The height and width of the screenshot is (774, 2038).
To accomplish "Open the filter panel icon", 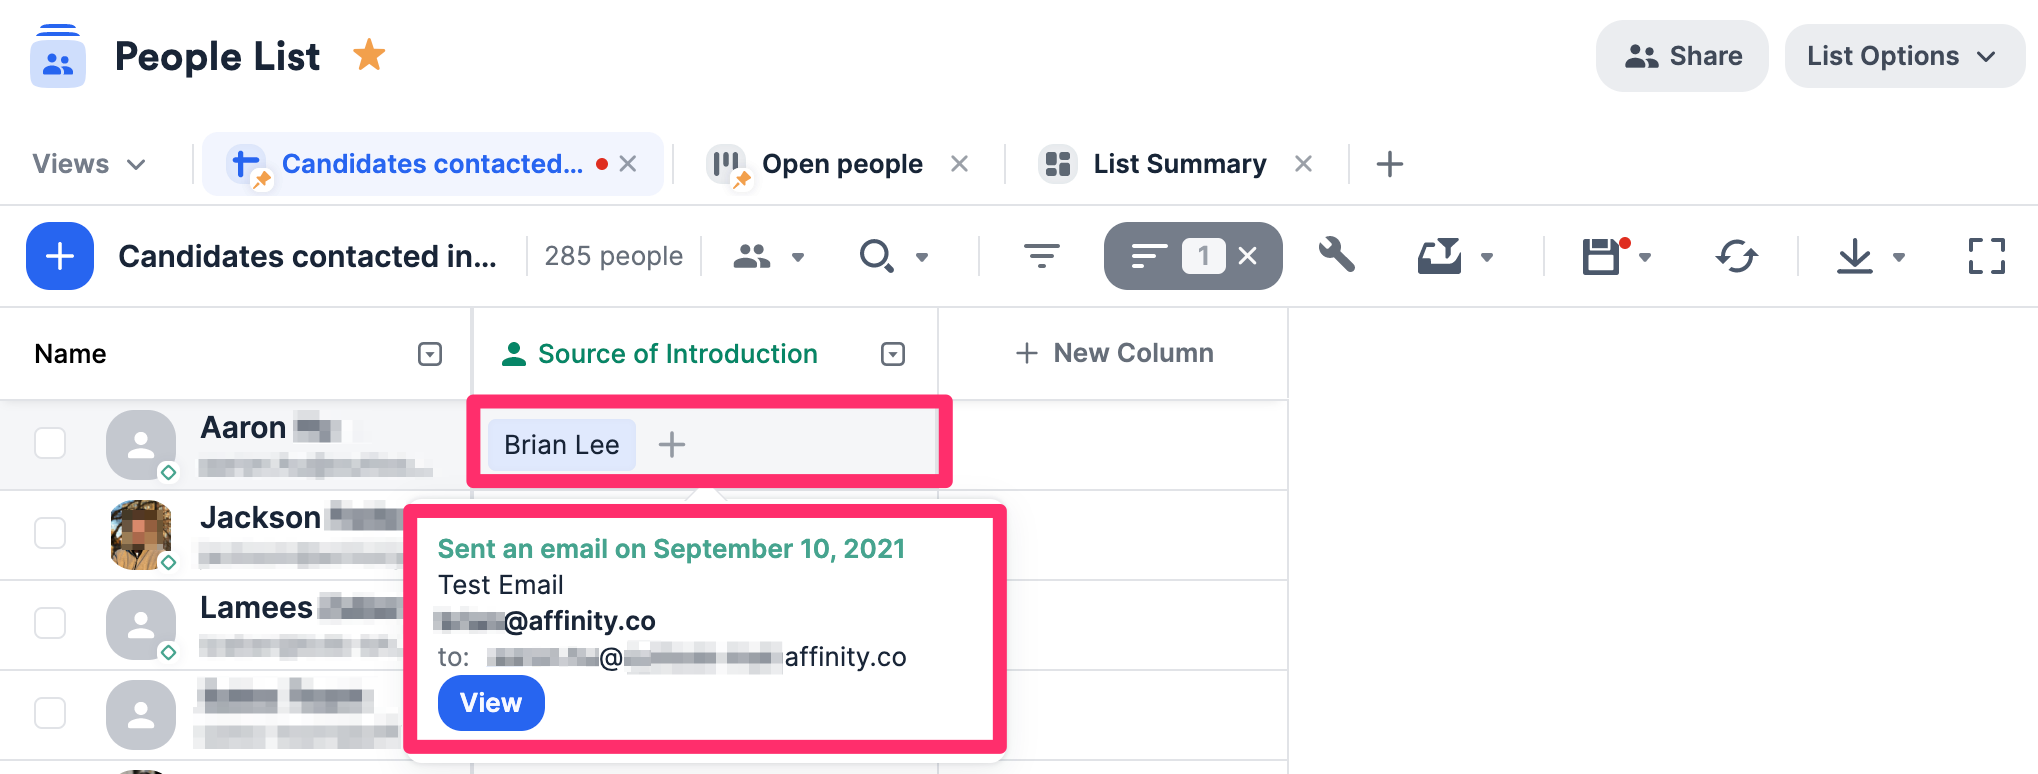I will click(x=1042, y=256).
